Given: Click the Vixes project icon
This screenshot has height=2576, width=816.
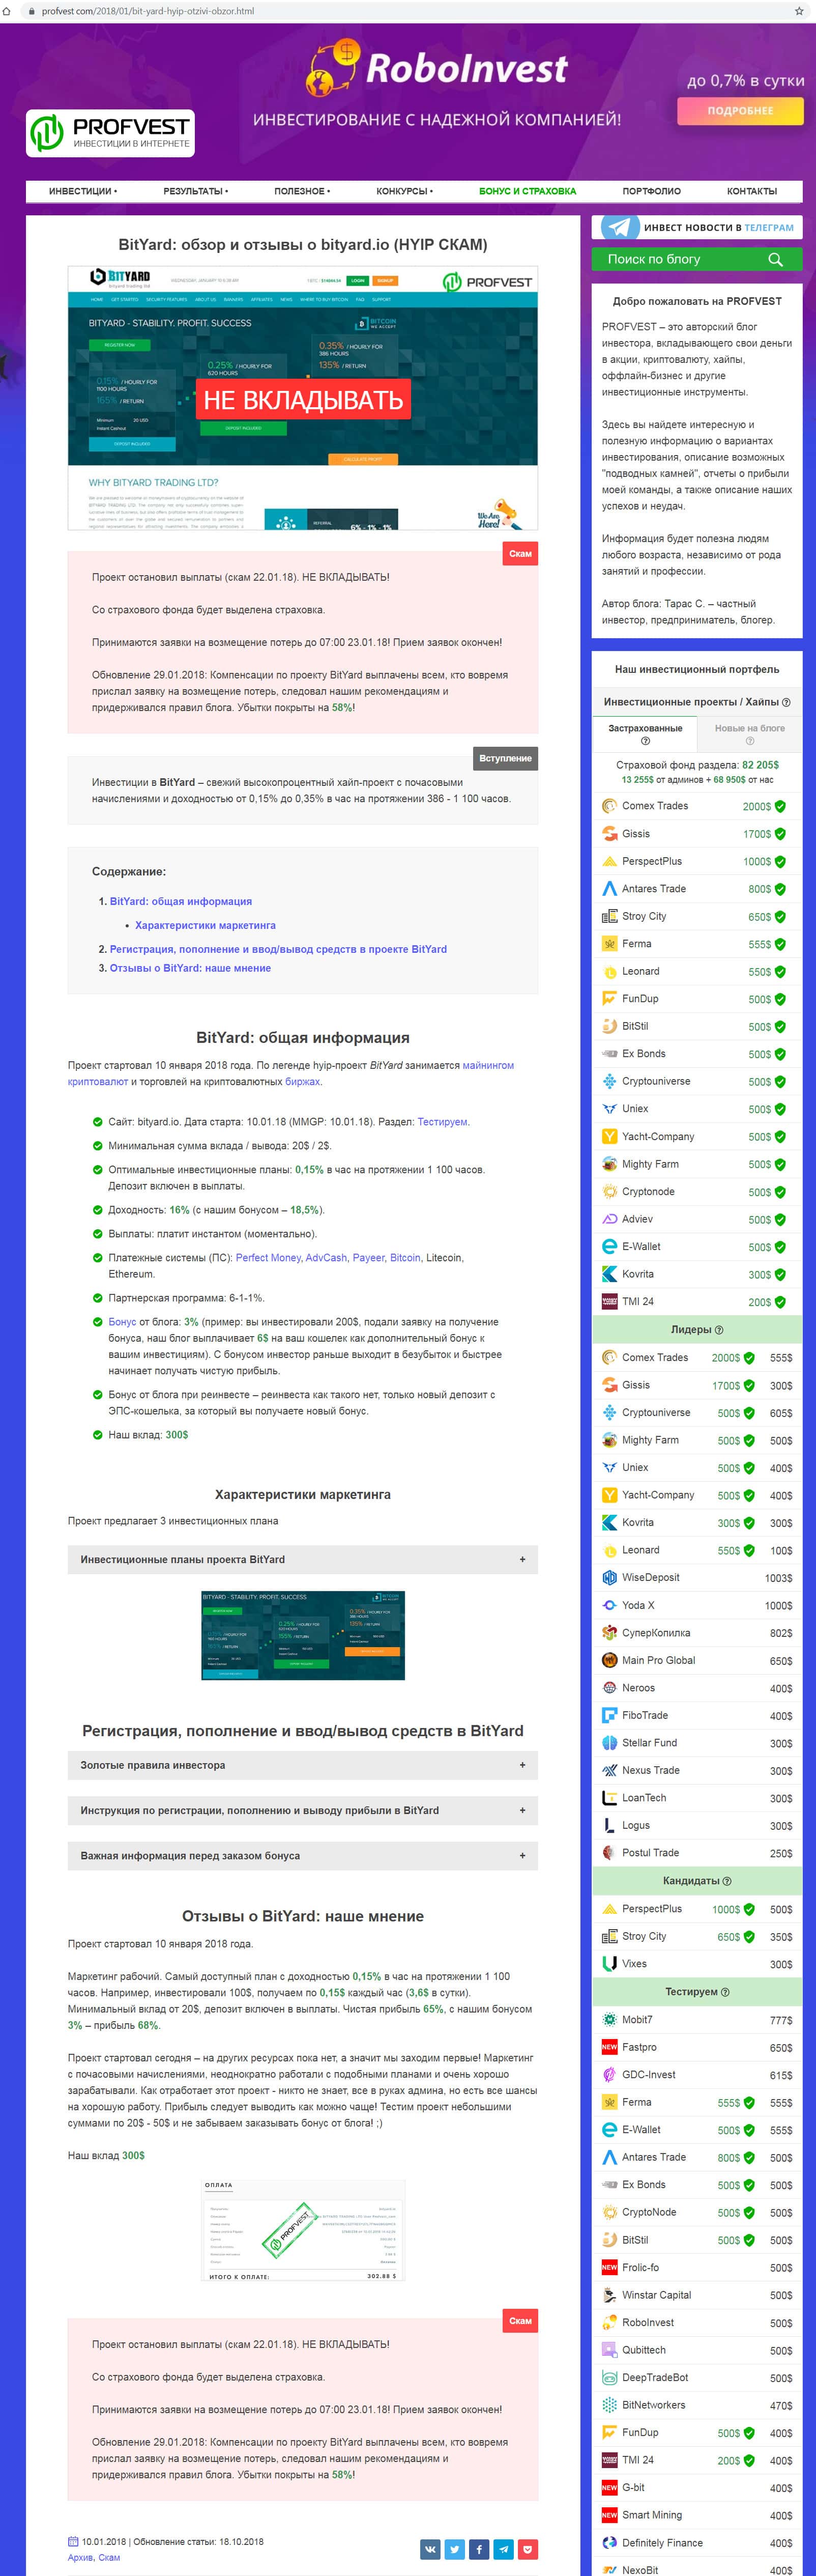Looking at the screenshot, I should pos(609,1964).
